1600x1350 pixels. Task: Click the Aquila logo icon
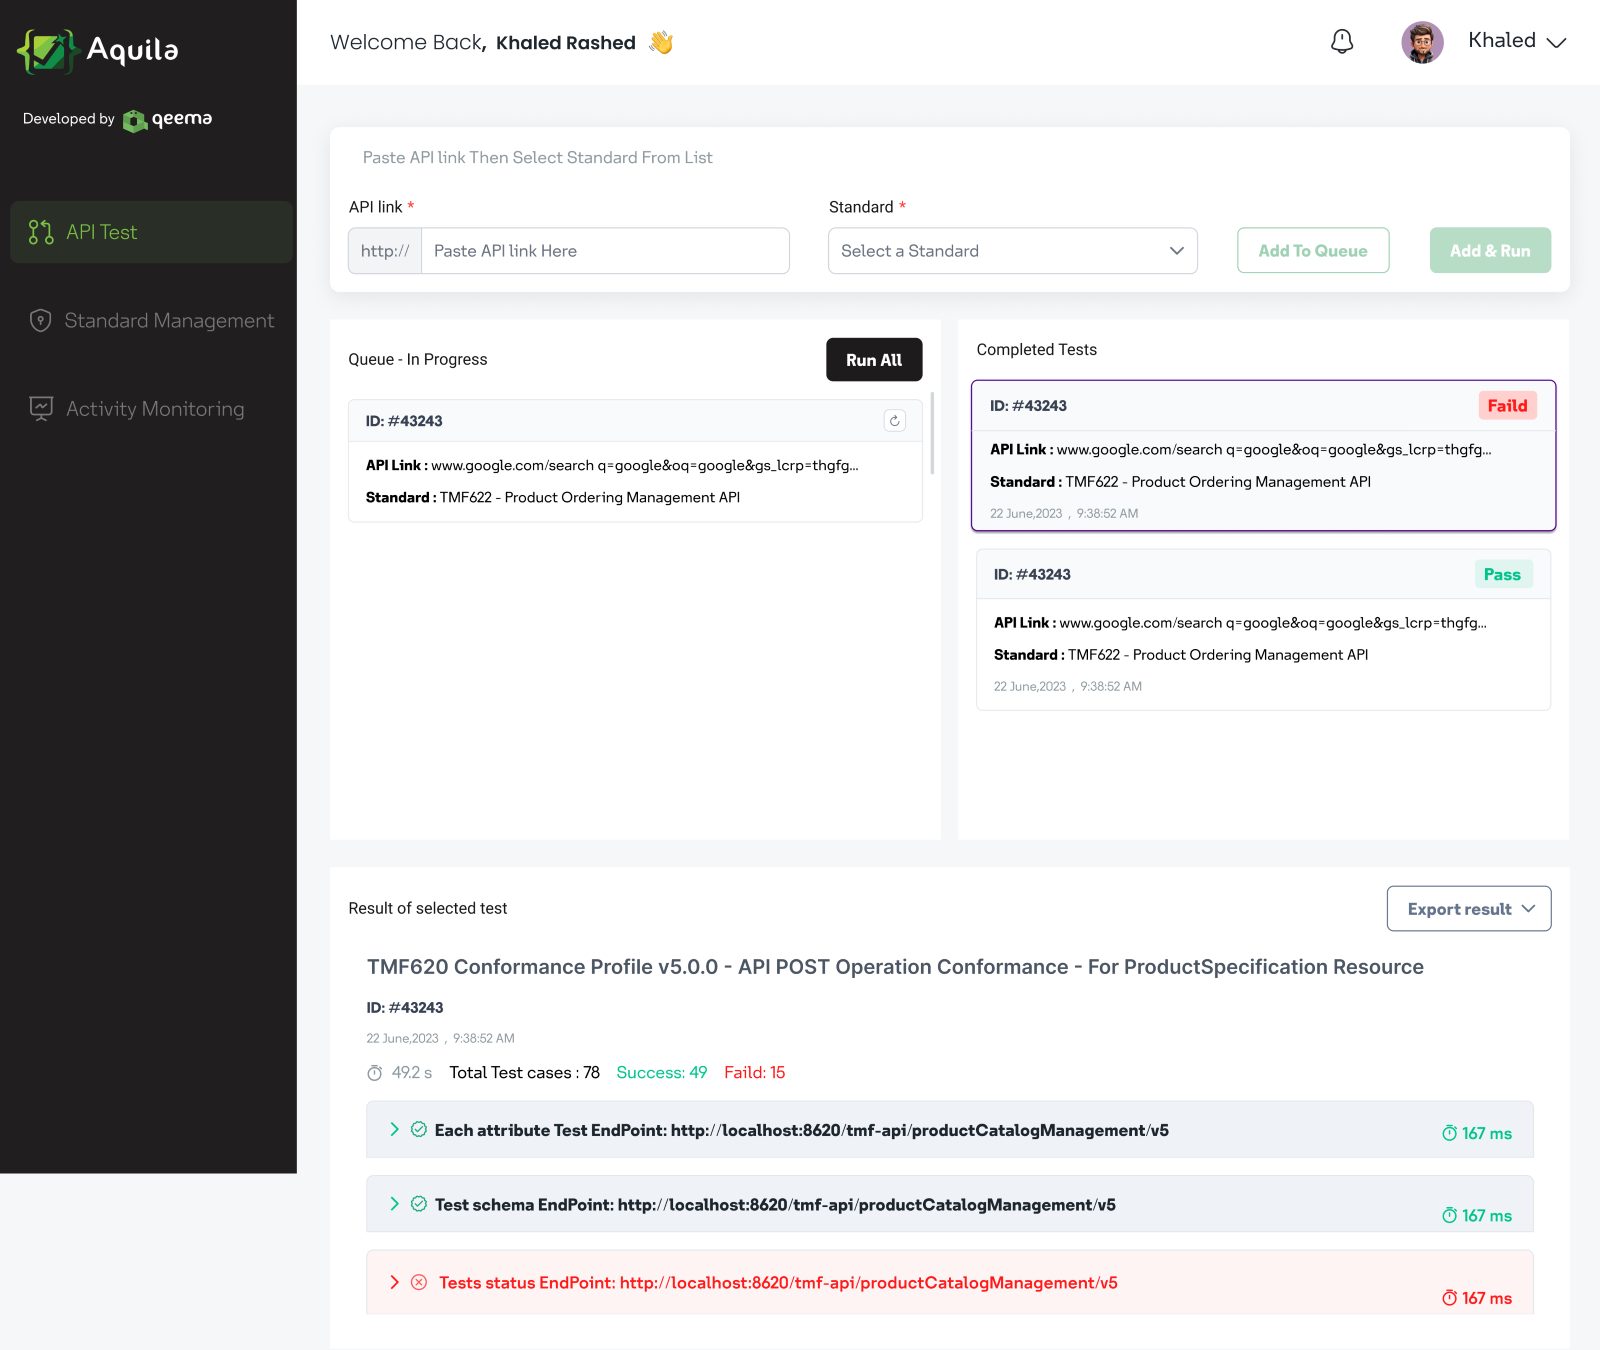coord(47,50)
